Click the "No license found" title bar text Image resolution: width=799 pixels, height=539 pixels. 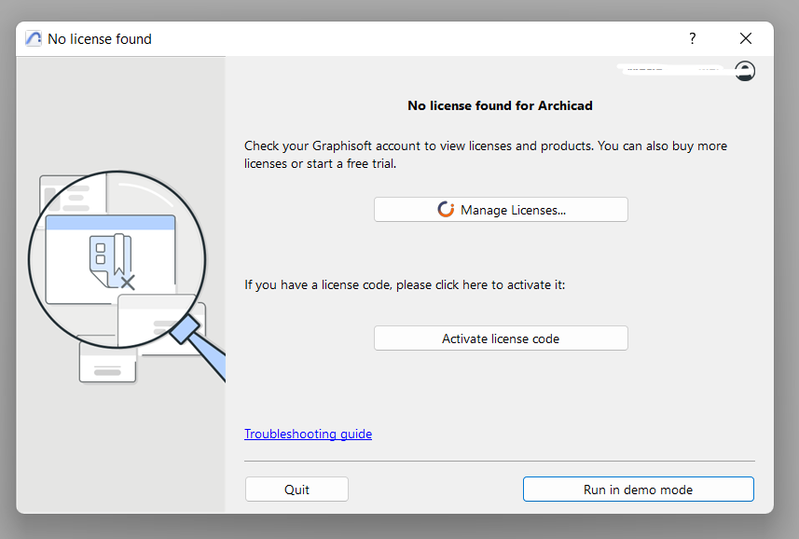(100, 39)
